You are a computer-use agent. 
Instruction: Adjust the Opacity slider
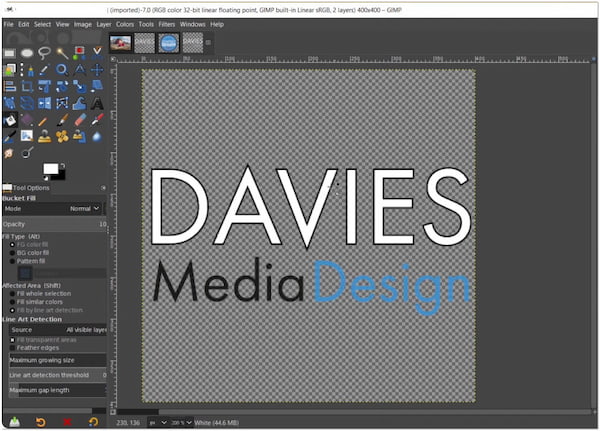[54, 224]
